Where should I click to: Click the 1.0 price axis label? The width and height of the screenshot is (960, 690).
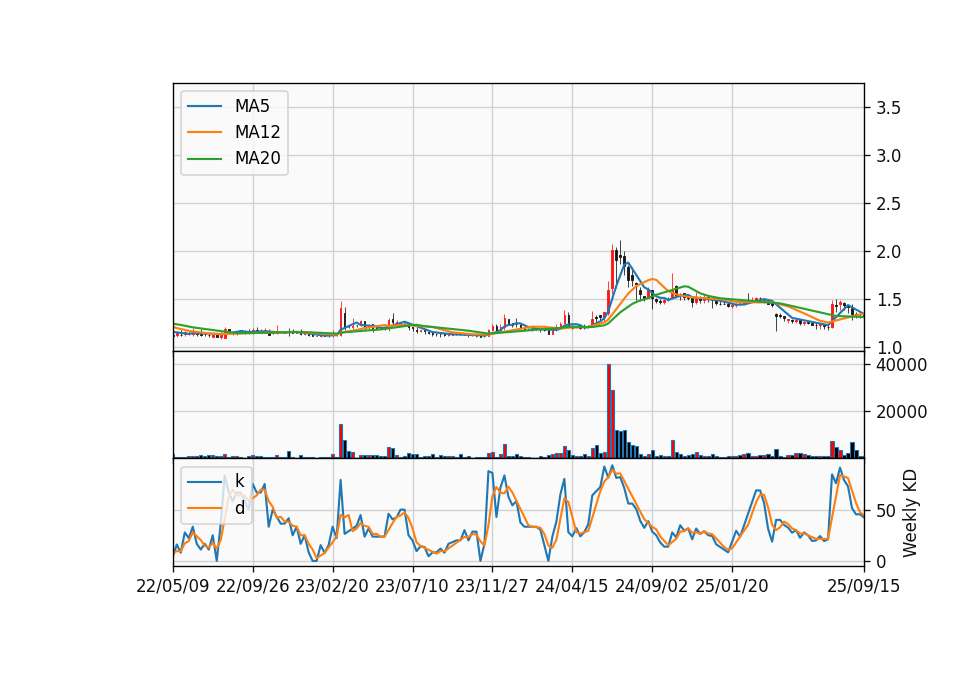(x=888, y=348)
